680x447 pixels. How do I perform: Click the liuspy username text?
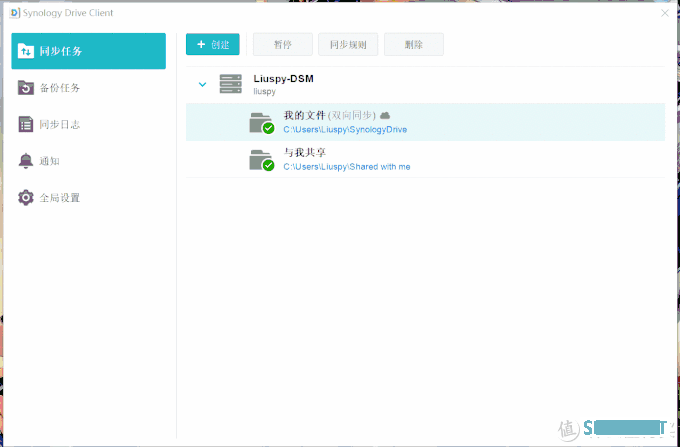265,91
